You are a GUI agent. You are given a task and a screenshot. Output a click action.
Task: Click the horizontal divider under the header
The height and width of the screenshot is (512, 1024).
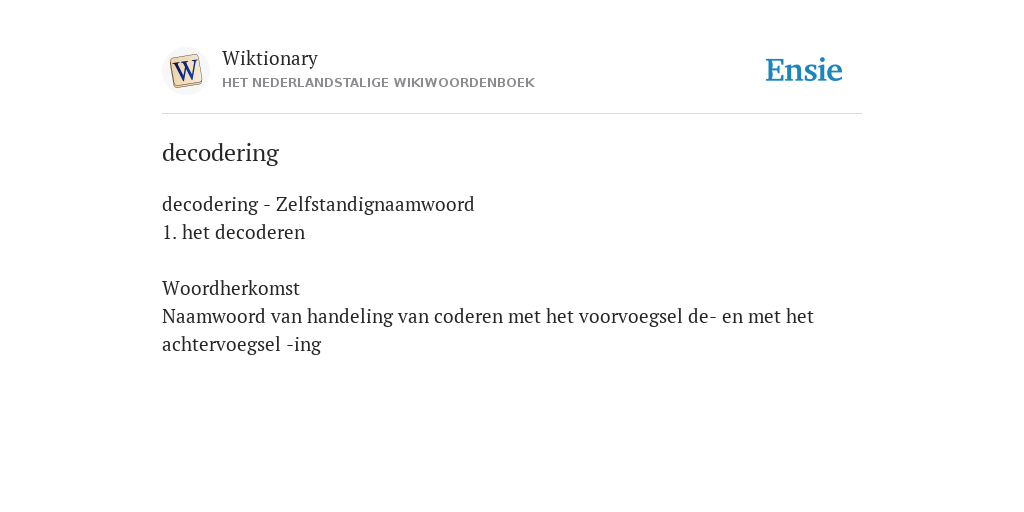(x=512, y=114)
